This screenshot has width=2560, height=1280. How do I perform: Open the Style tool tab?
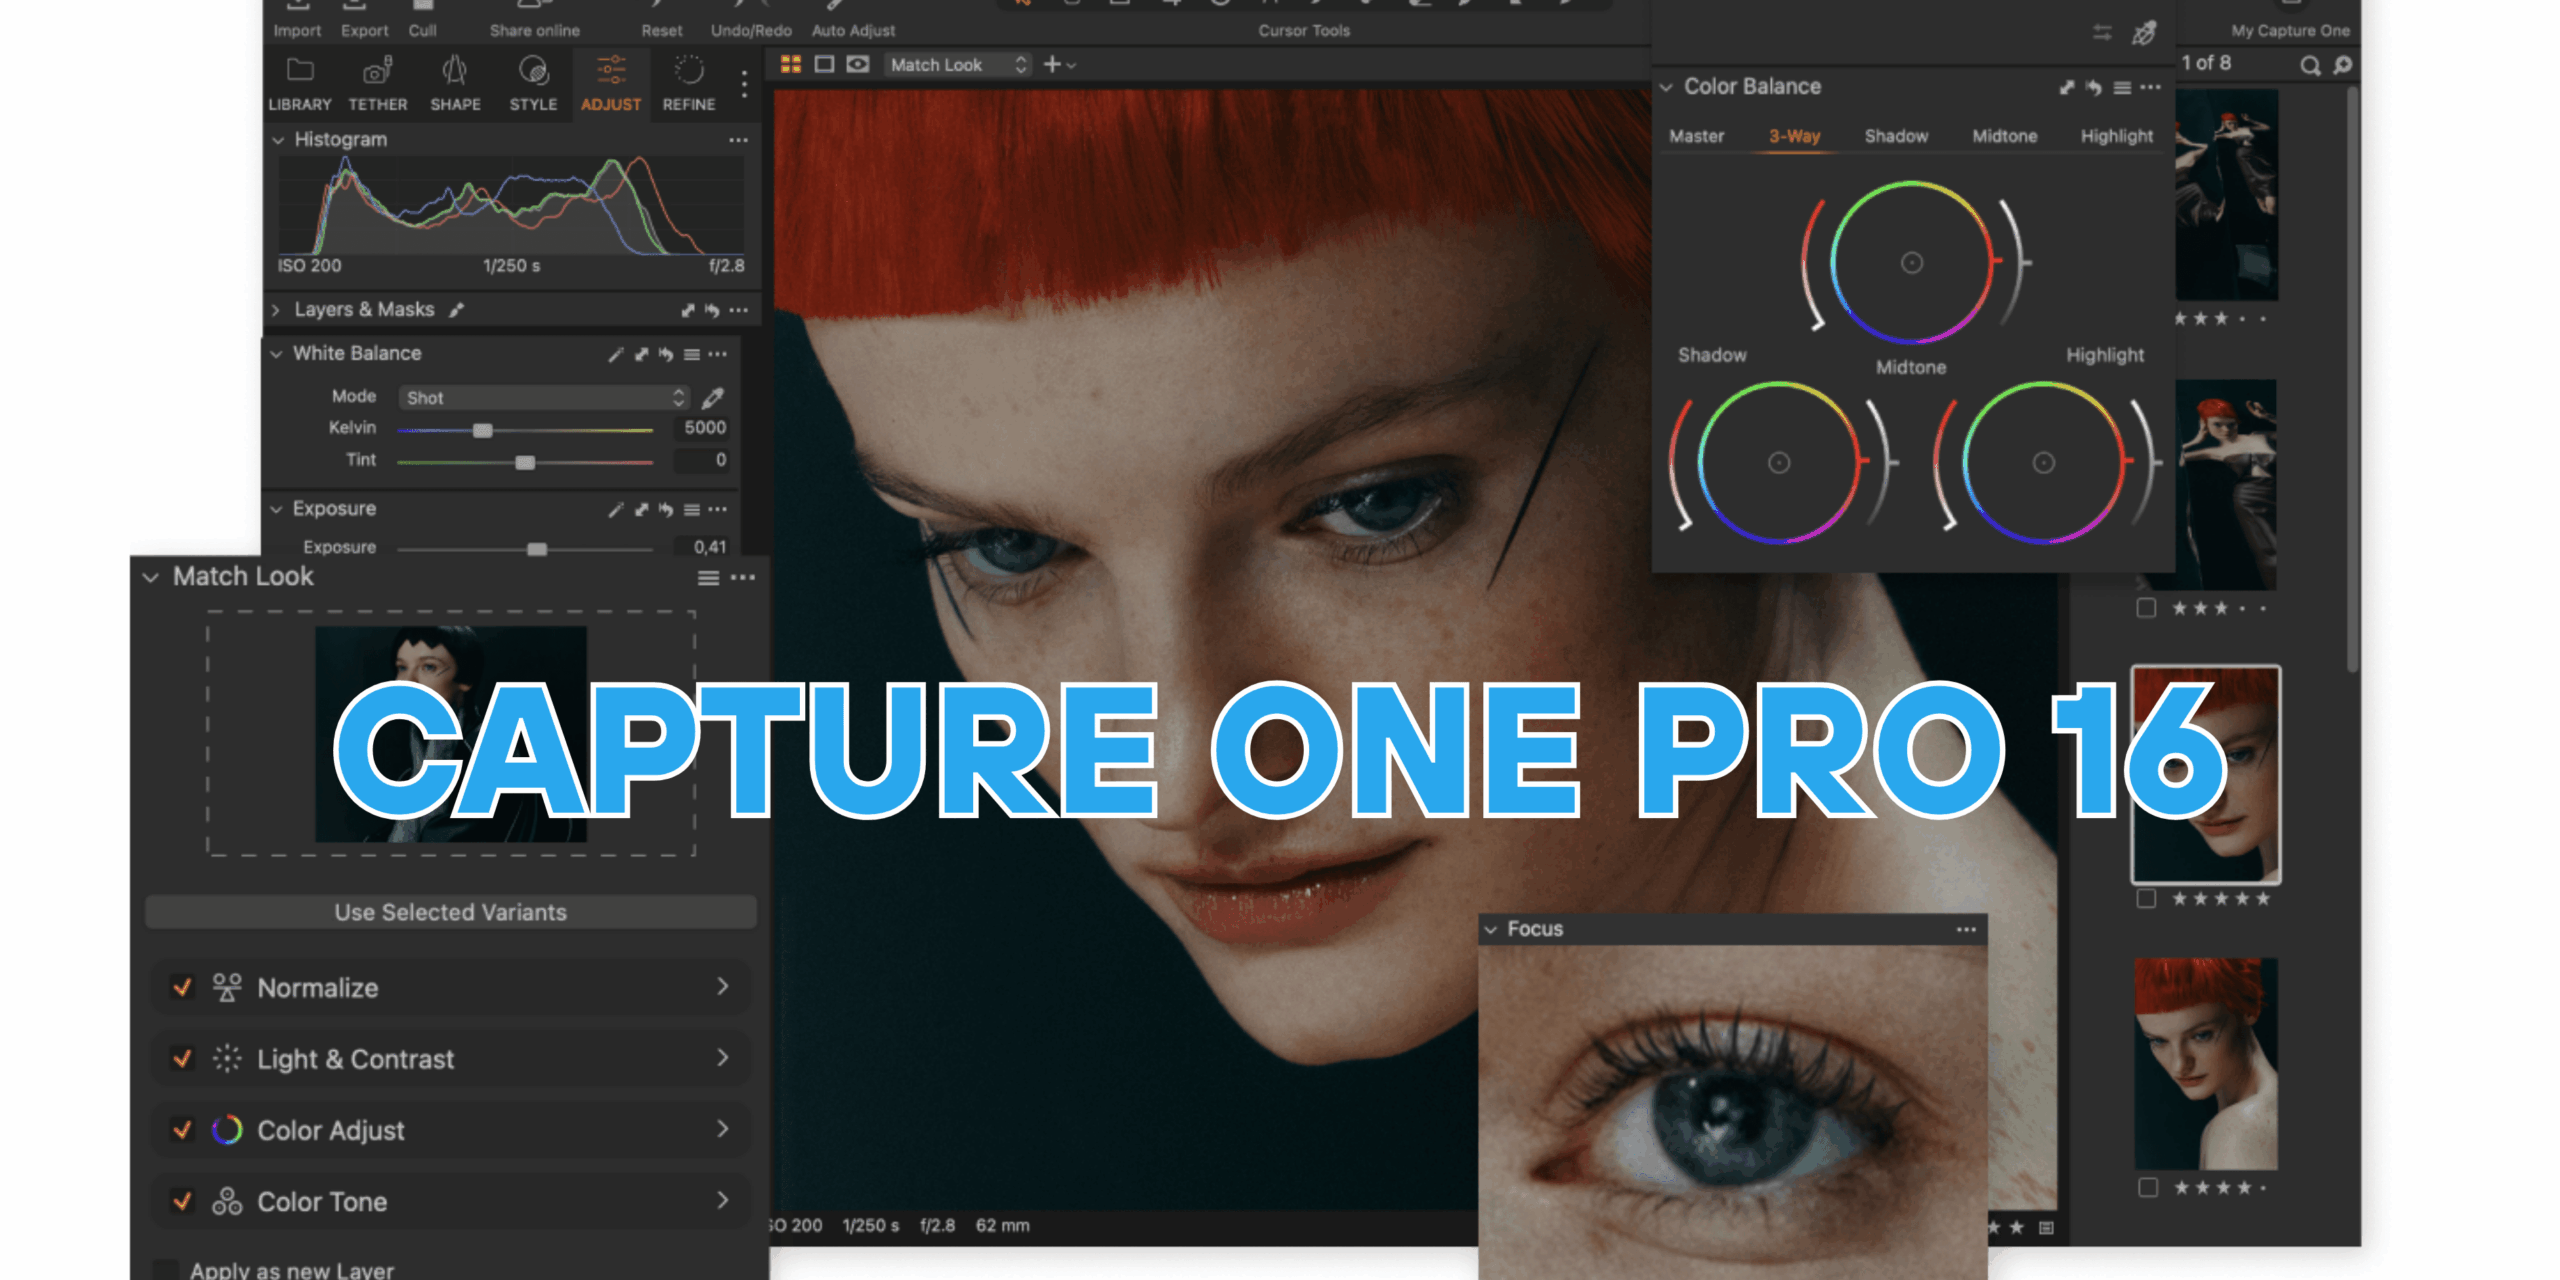(x=533, y=84)
